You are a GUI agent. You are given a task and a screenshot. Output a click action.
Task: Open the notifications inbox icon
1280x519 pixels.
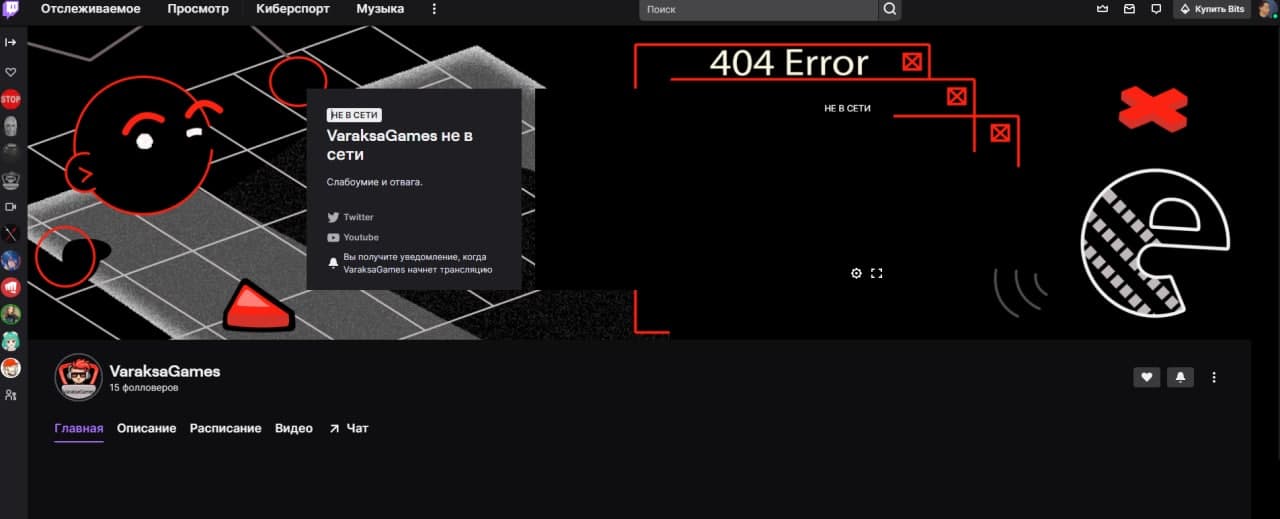click(1129, 9)
